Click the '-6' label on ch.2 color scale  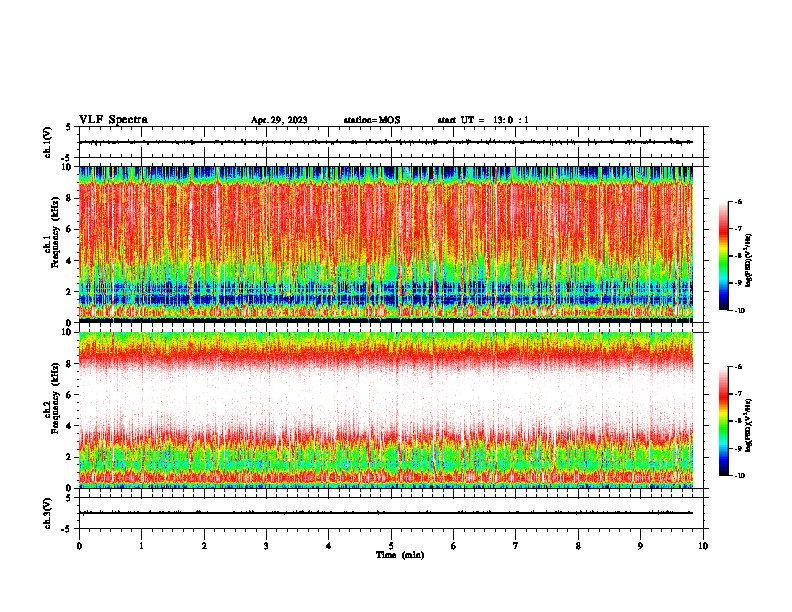[x=738, y=367]
